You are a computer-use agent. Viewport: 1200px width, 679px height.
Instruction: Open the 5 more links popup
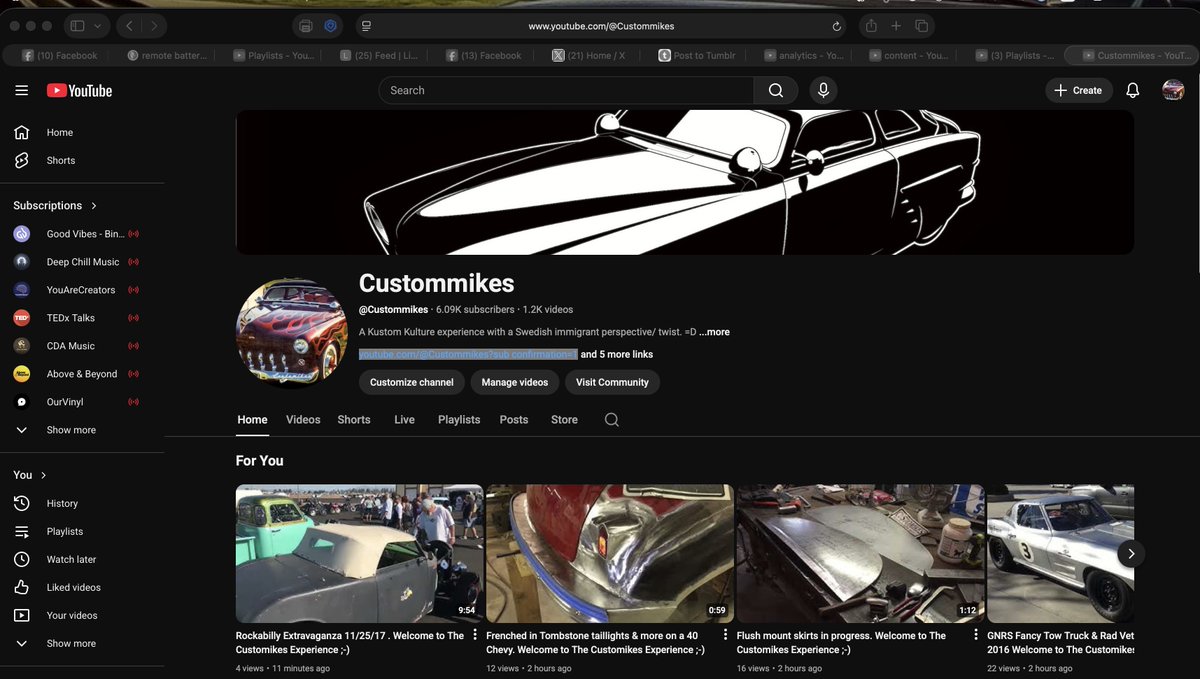tap(617, 354)
